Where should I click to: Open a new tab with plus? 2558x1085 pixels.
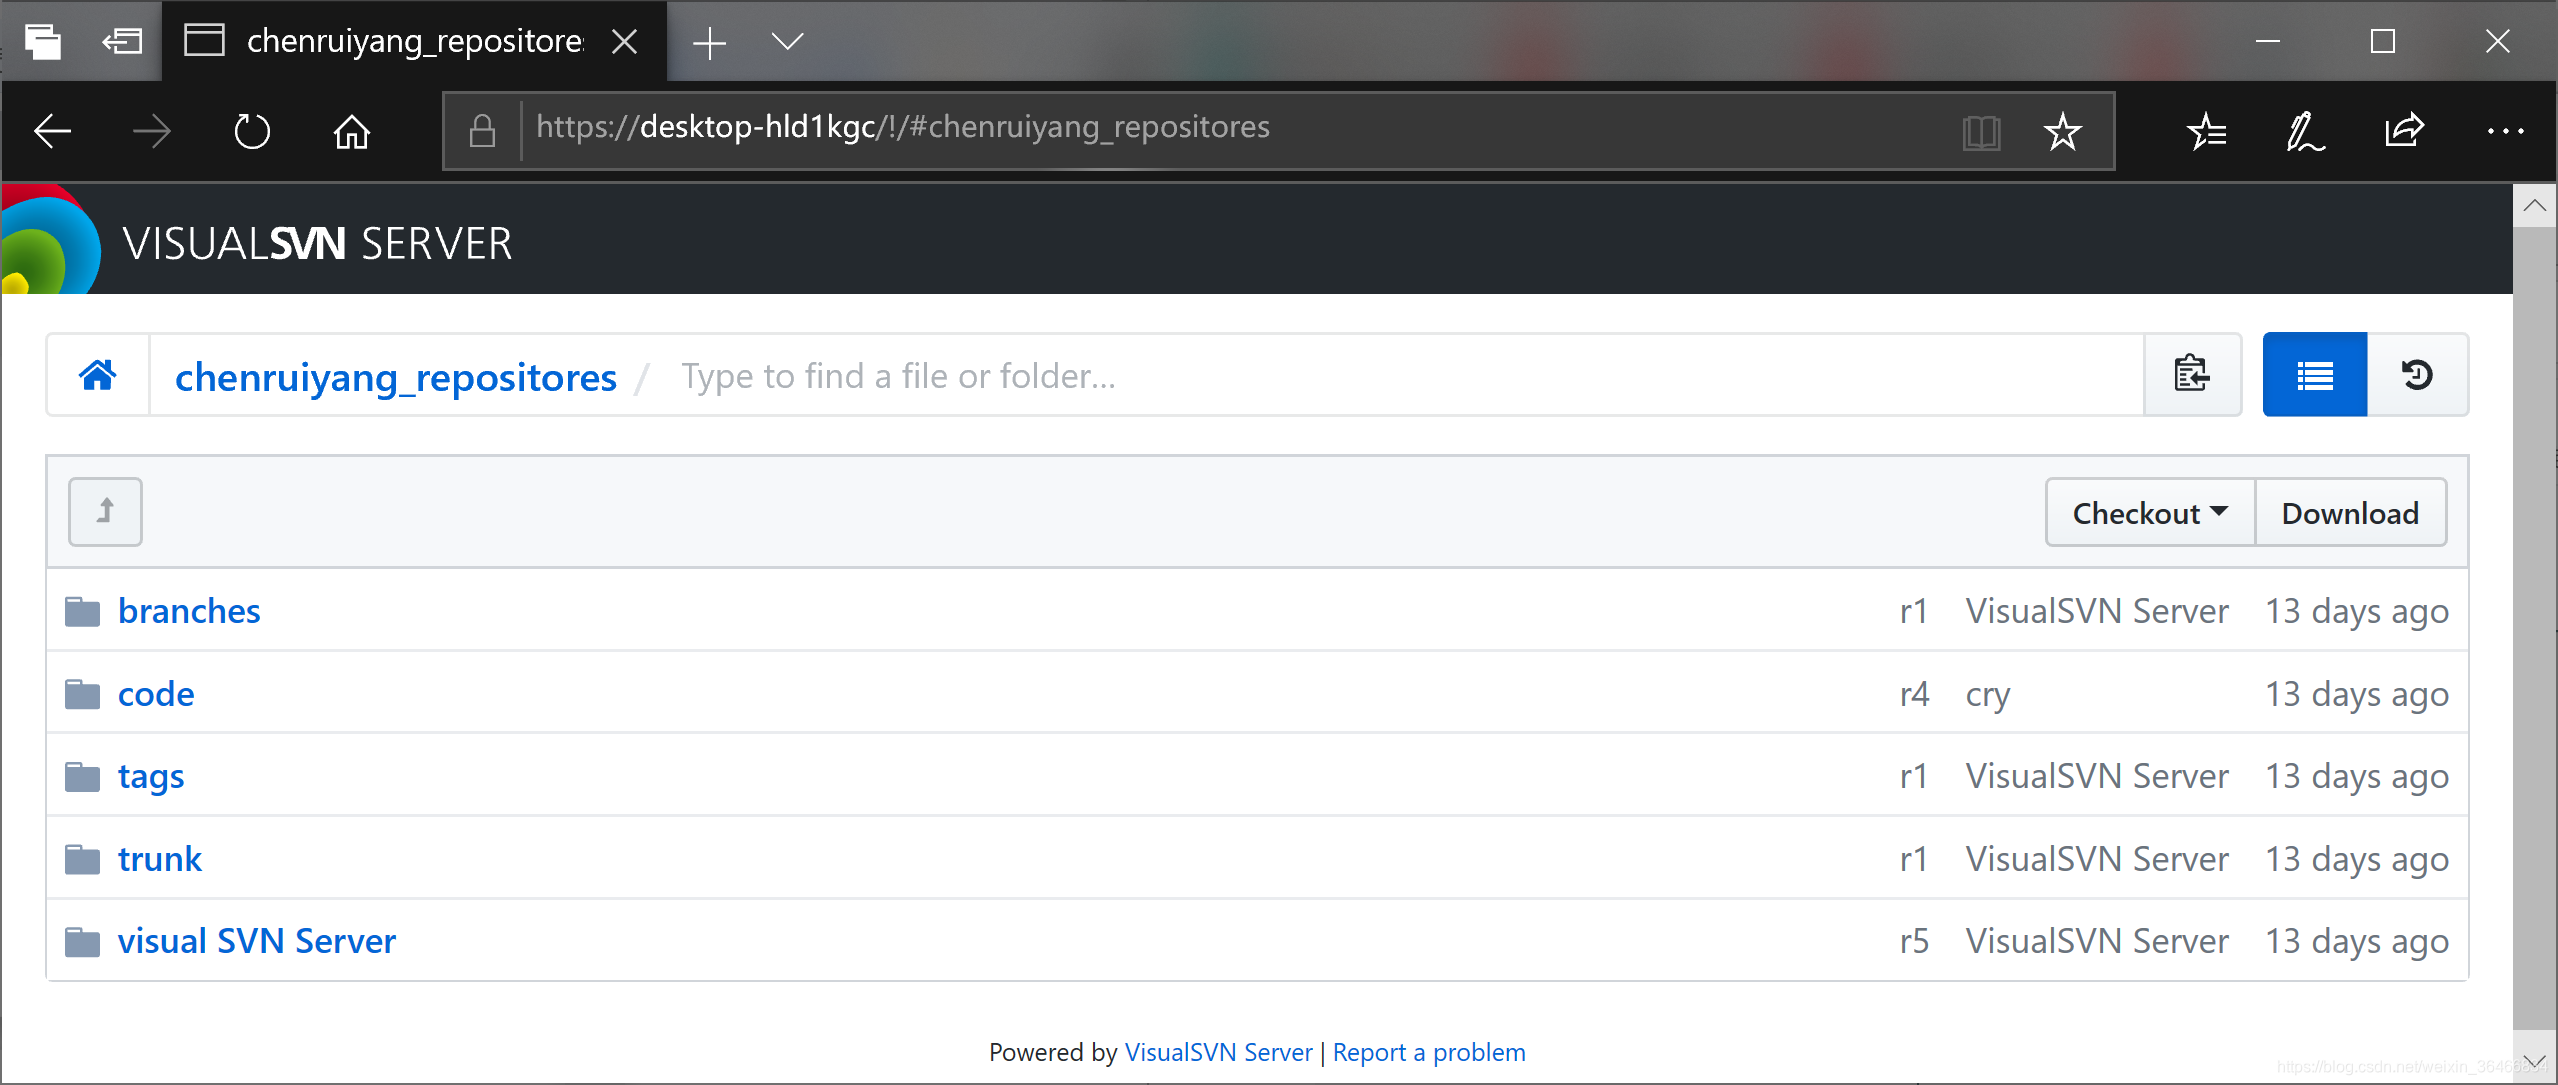(x=709, y=42)
